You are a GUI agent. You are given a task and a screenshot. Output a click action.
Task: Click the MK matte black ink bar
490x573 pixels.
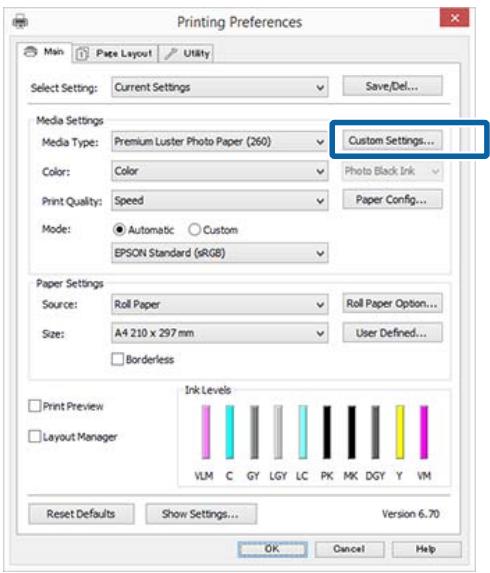[x=352, y=432]
